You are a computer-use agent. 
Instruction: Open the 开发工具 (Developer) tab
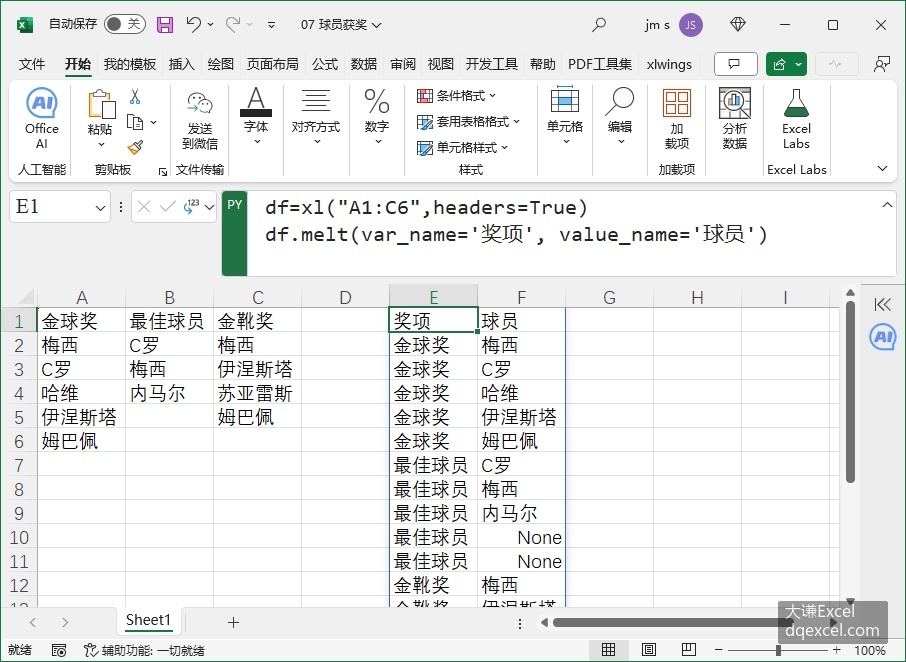pos(491,64)
